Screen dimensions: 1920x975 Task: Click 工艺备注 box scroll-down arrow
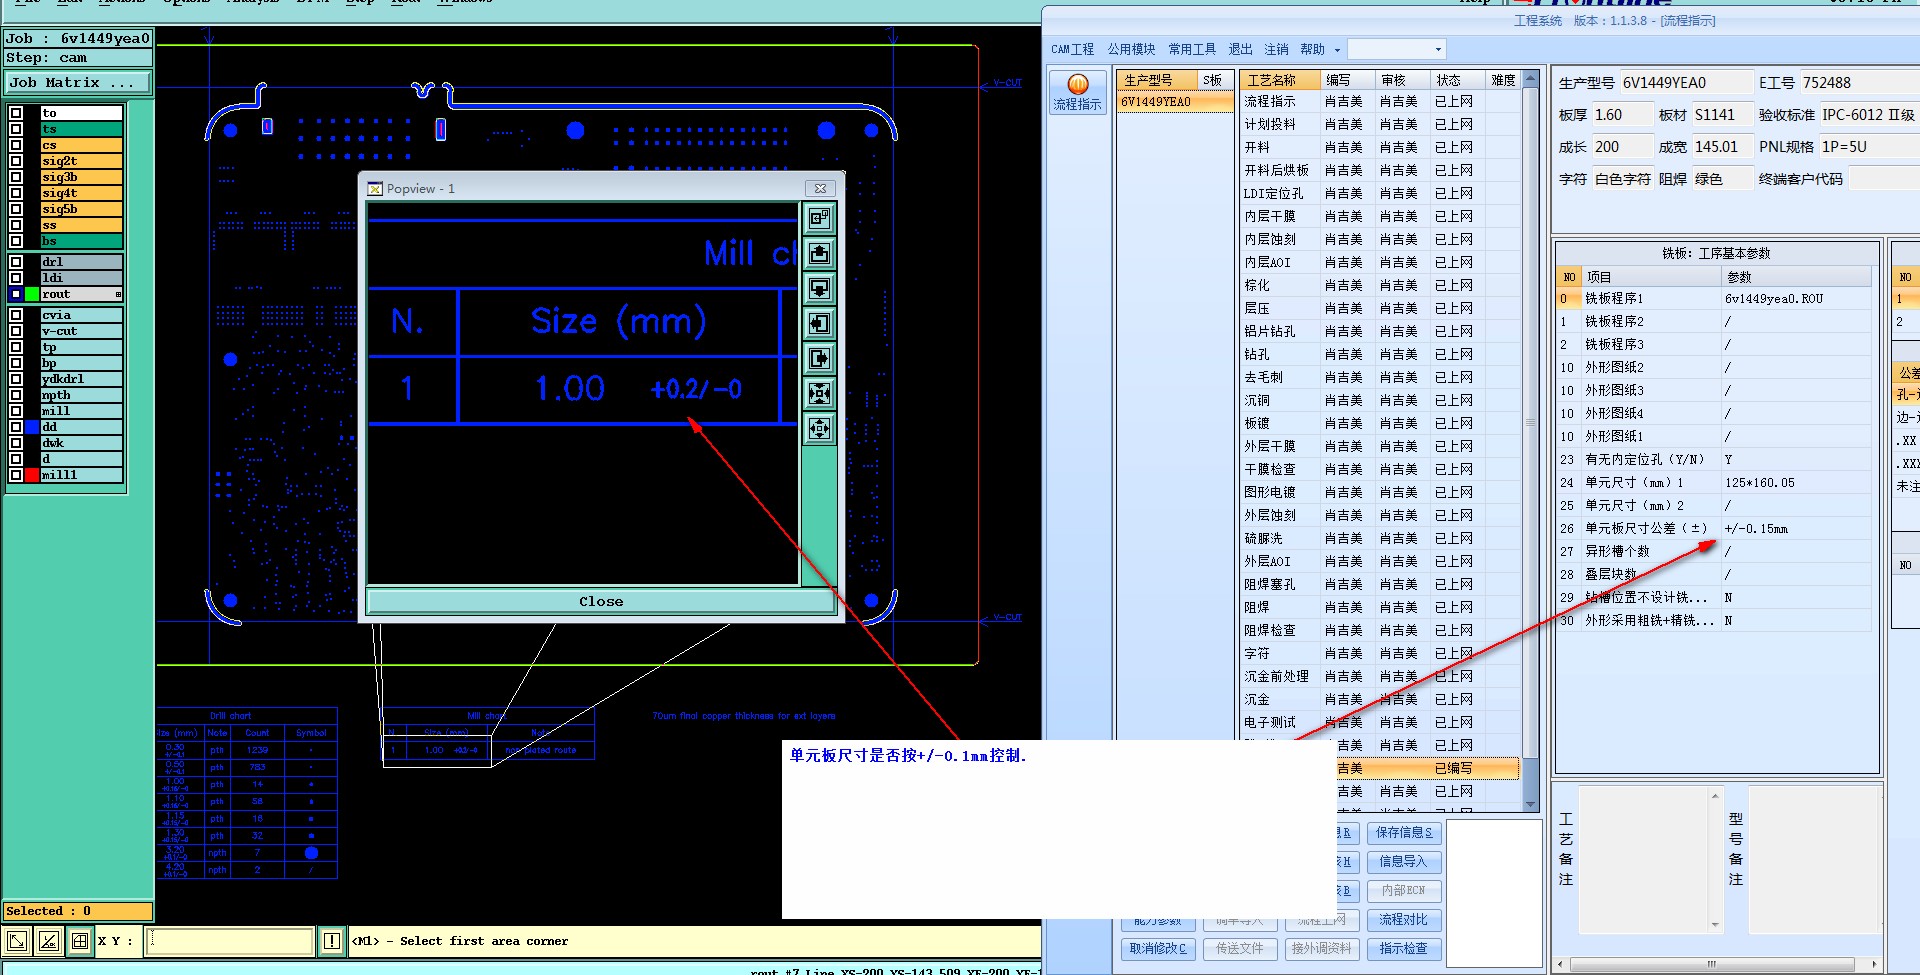(x=1715, y=925)
